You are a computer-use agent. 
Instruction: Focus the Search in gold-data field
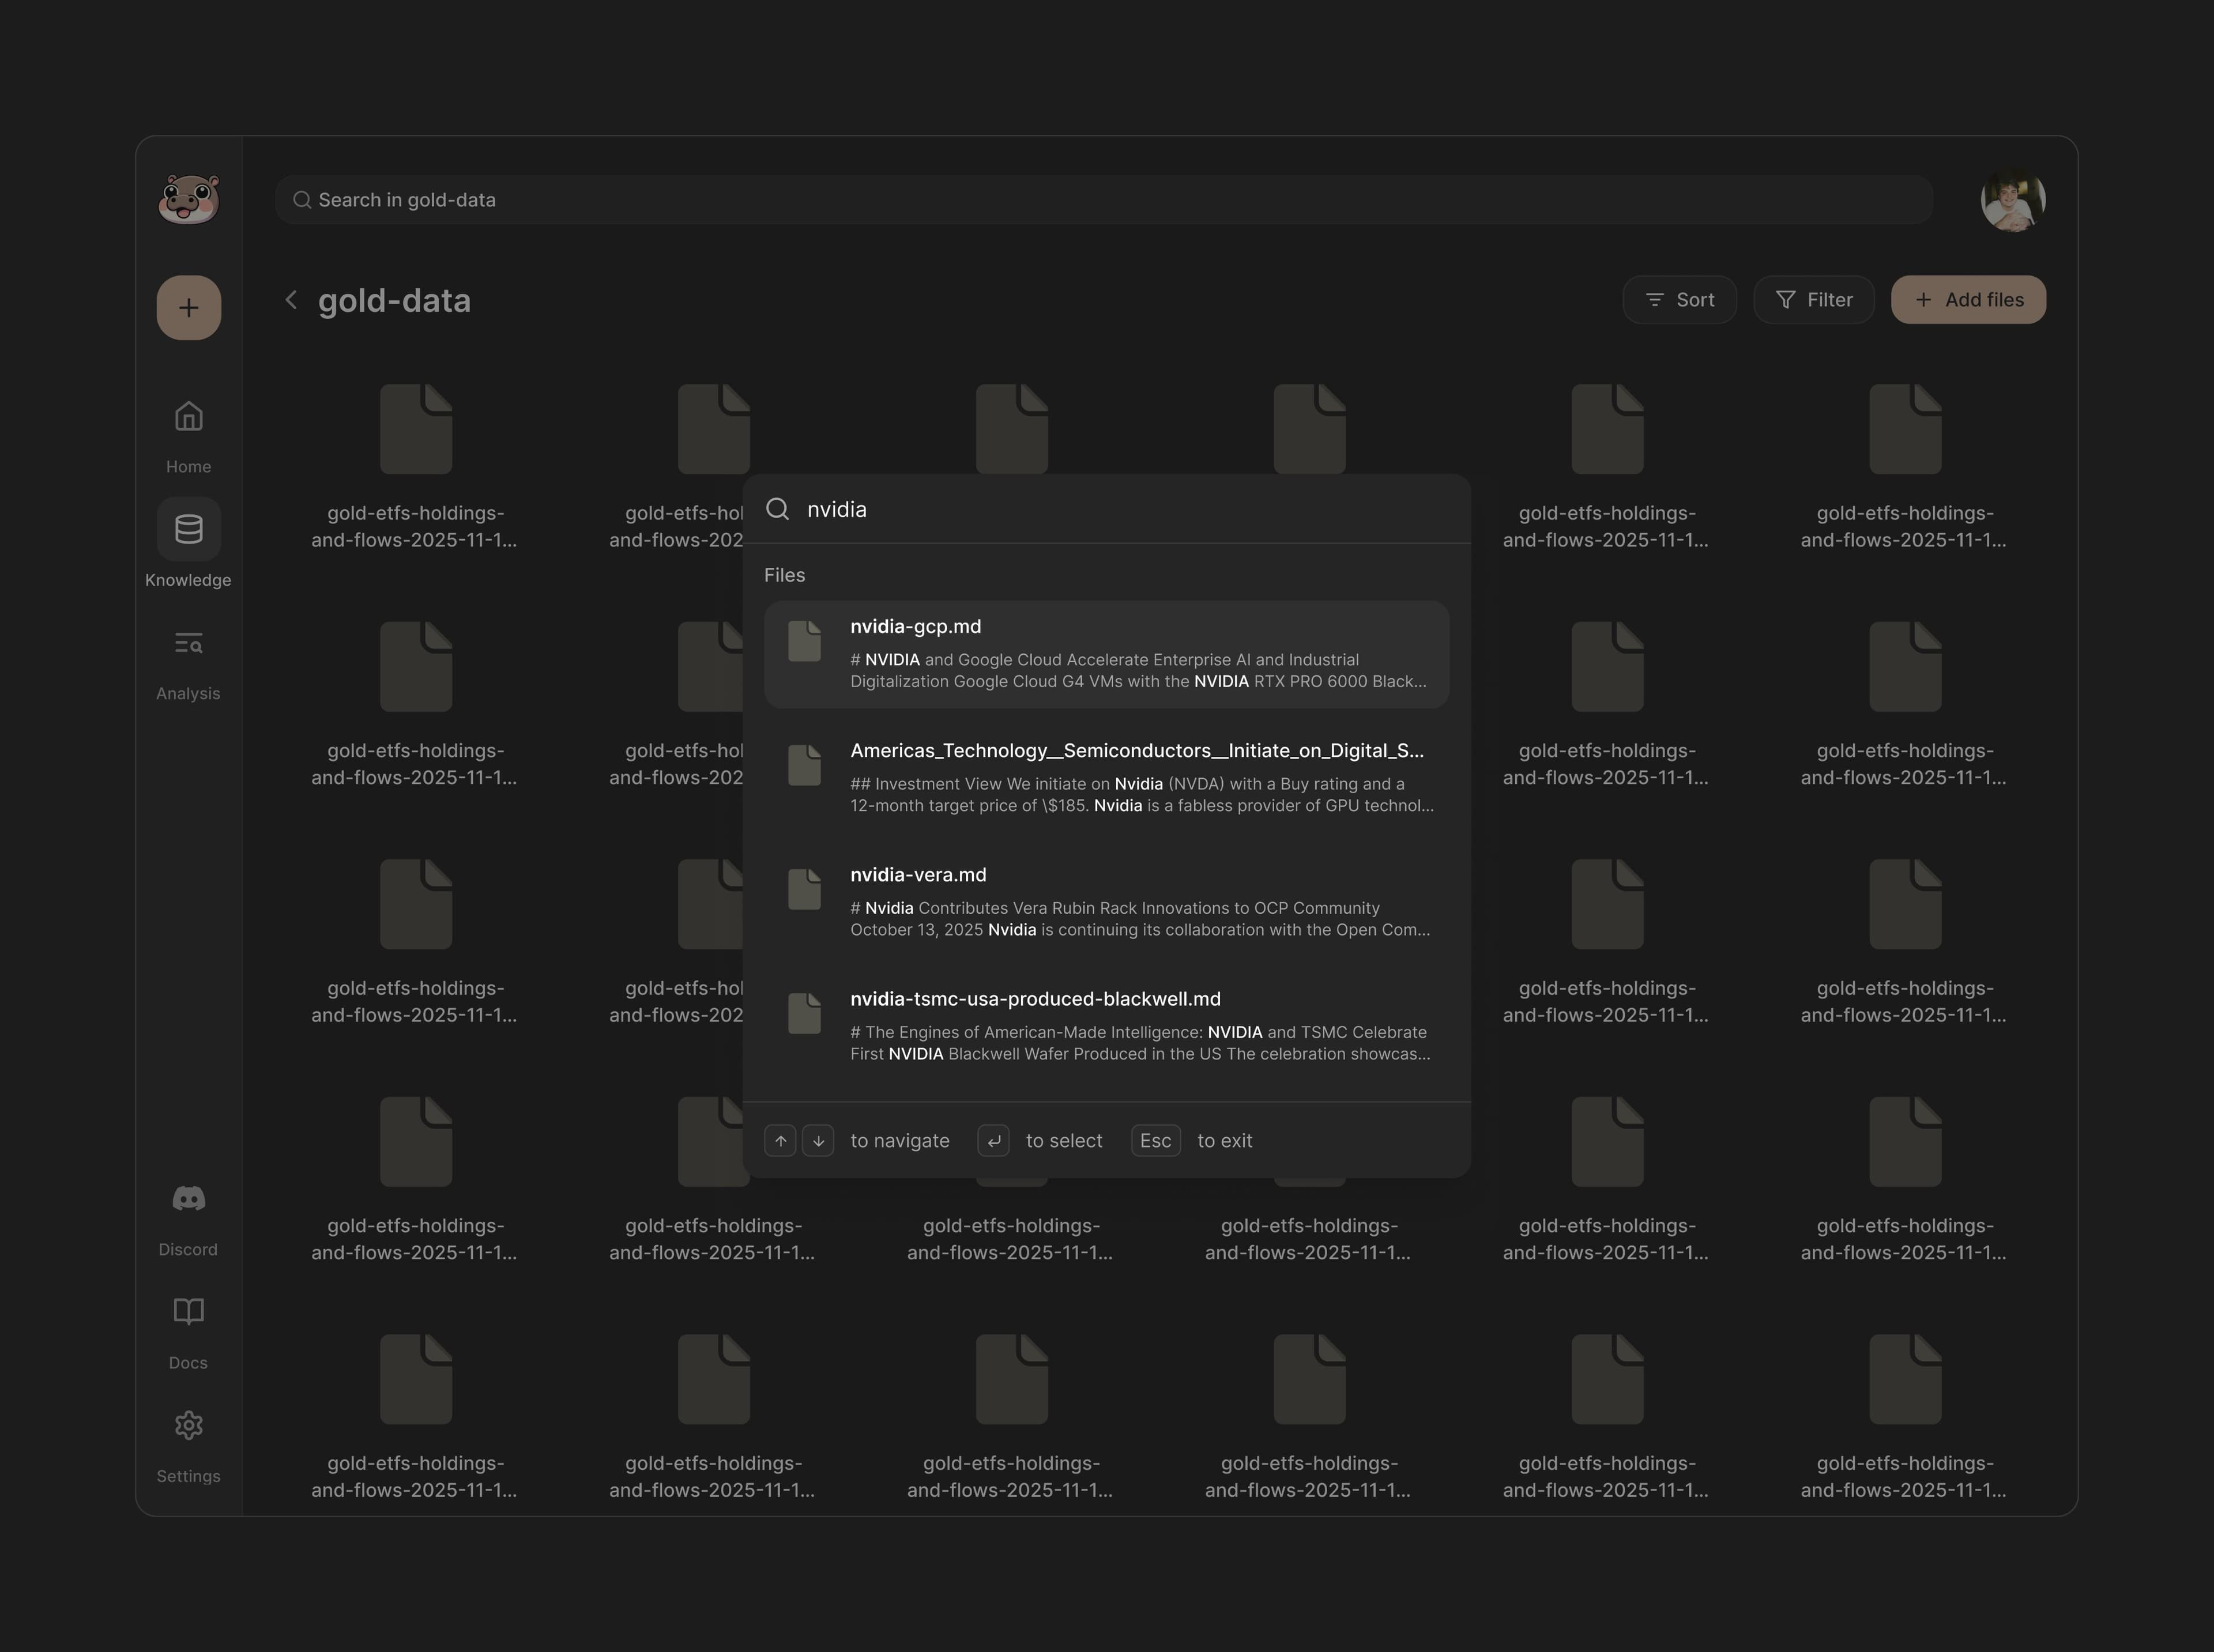pyautogui.click(x=1103, y=200)
